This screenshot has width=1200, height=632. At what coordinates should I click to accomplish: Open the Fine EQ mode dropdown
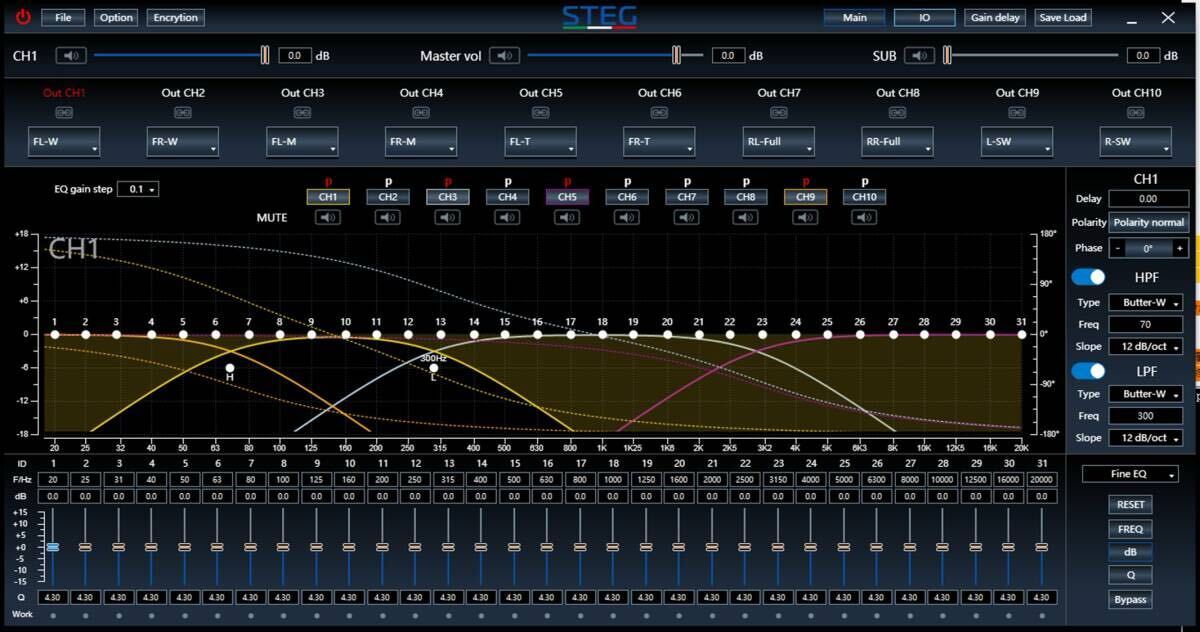point(1130,474)
